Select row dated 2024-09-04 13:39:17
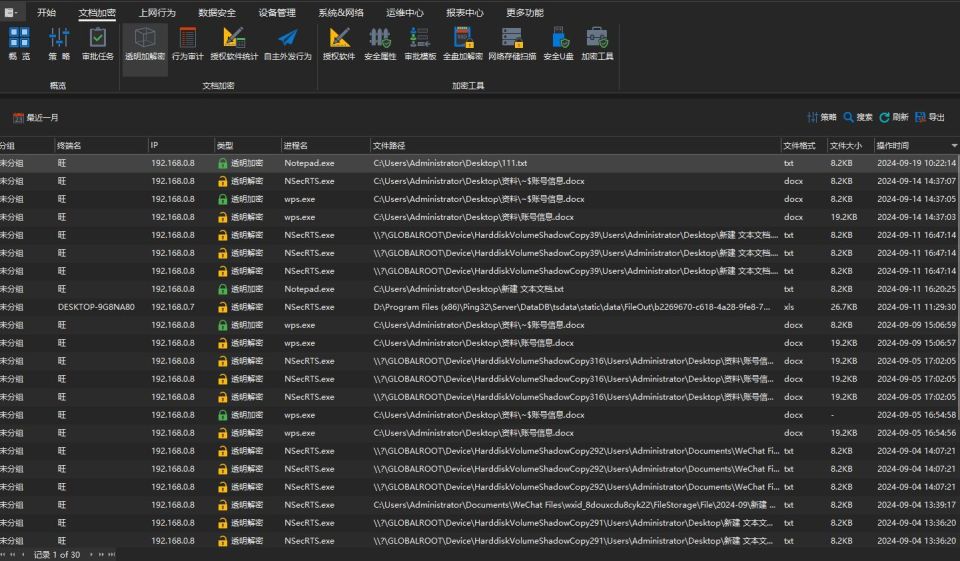The width and height of the screenshot is (960, 561). coord(480,505)
